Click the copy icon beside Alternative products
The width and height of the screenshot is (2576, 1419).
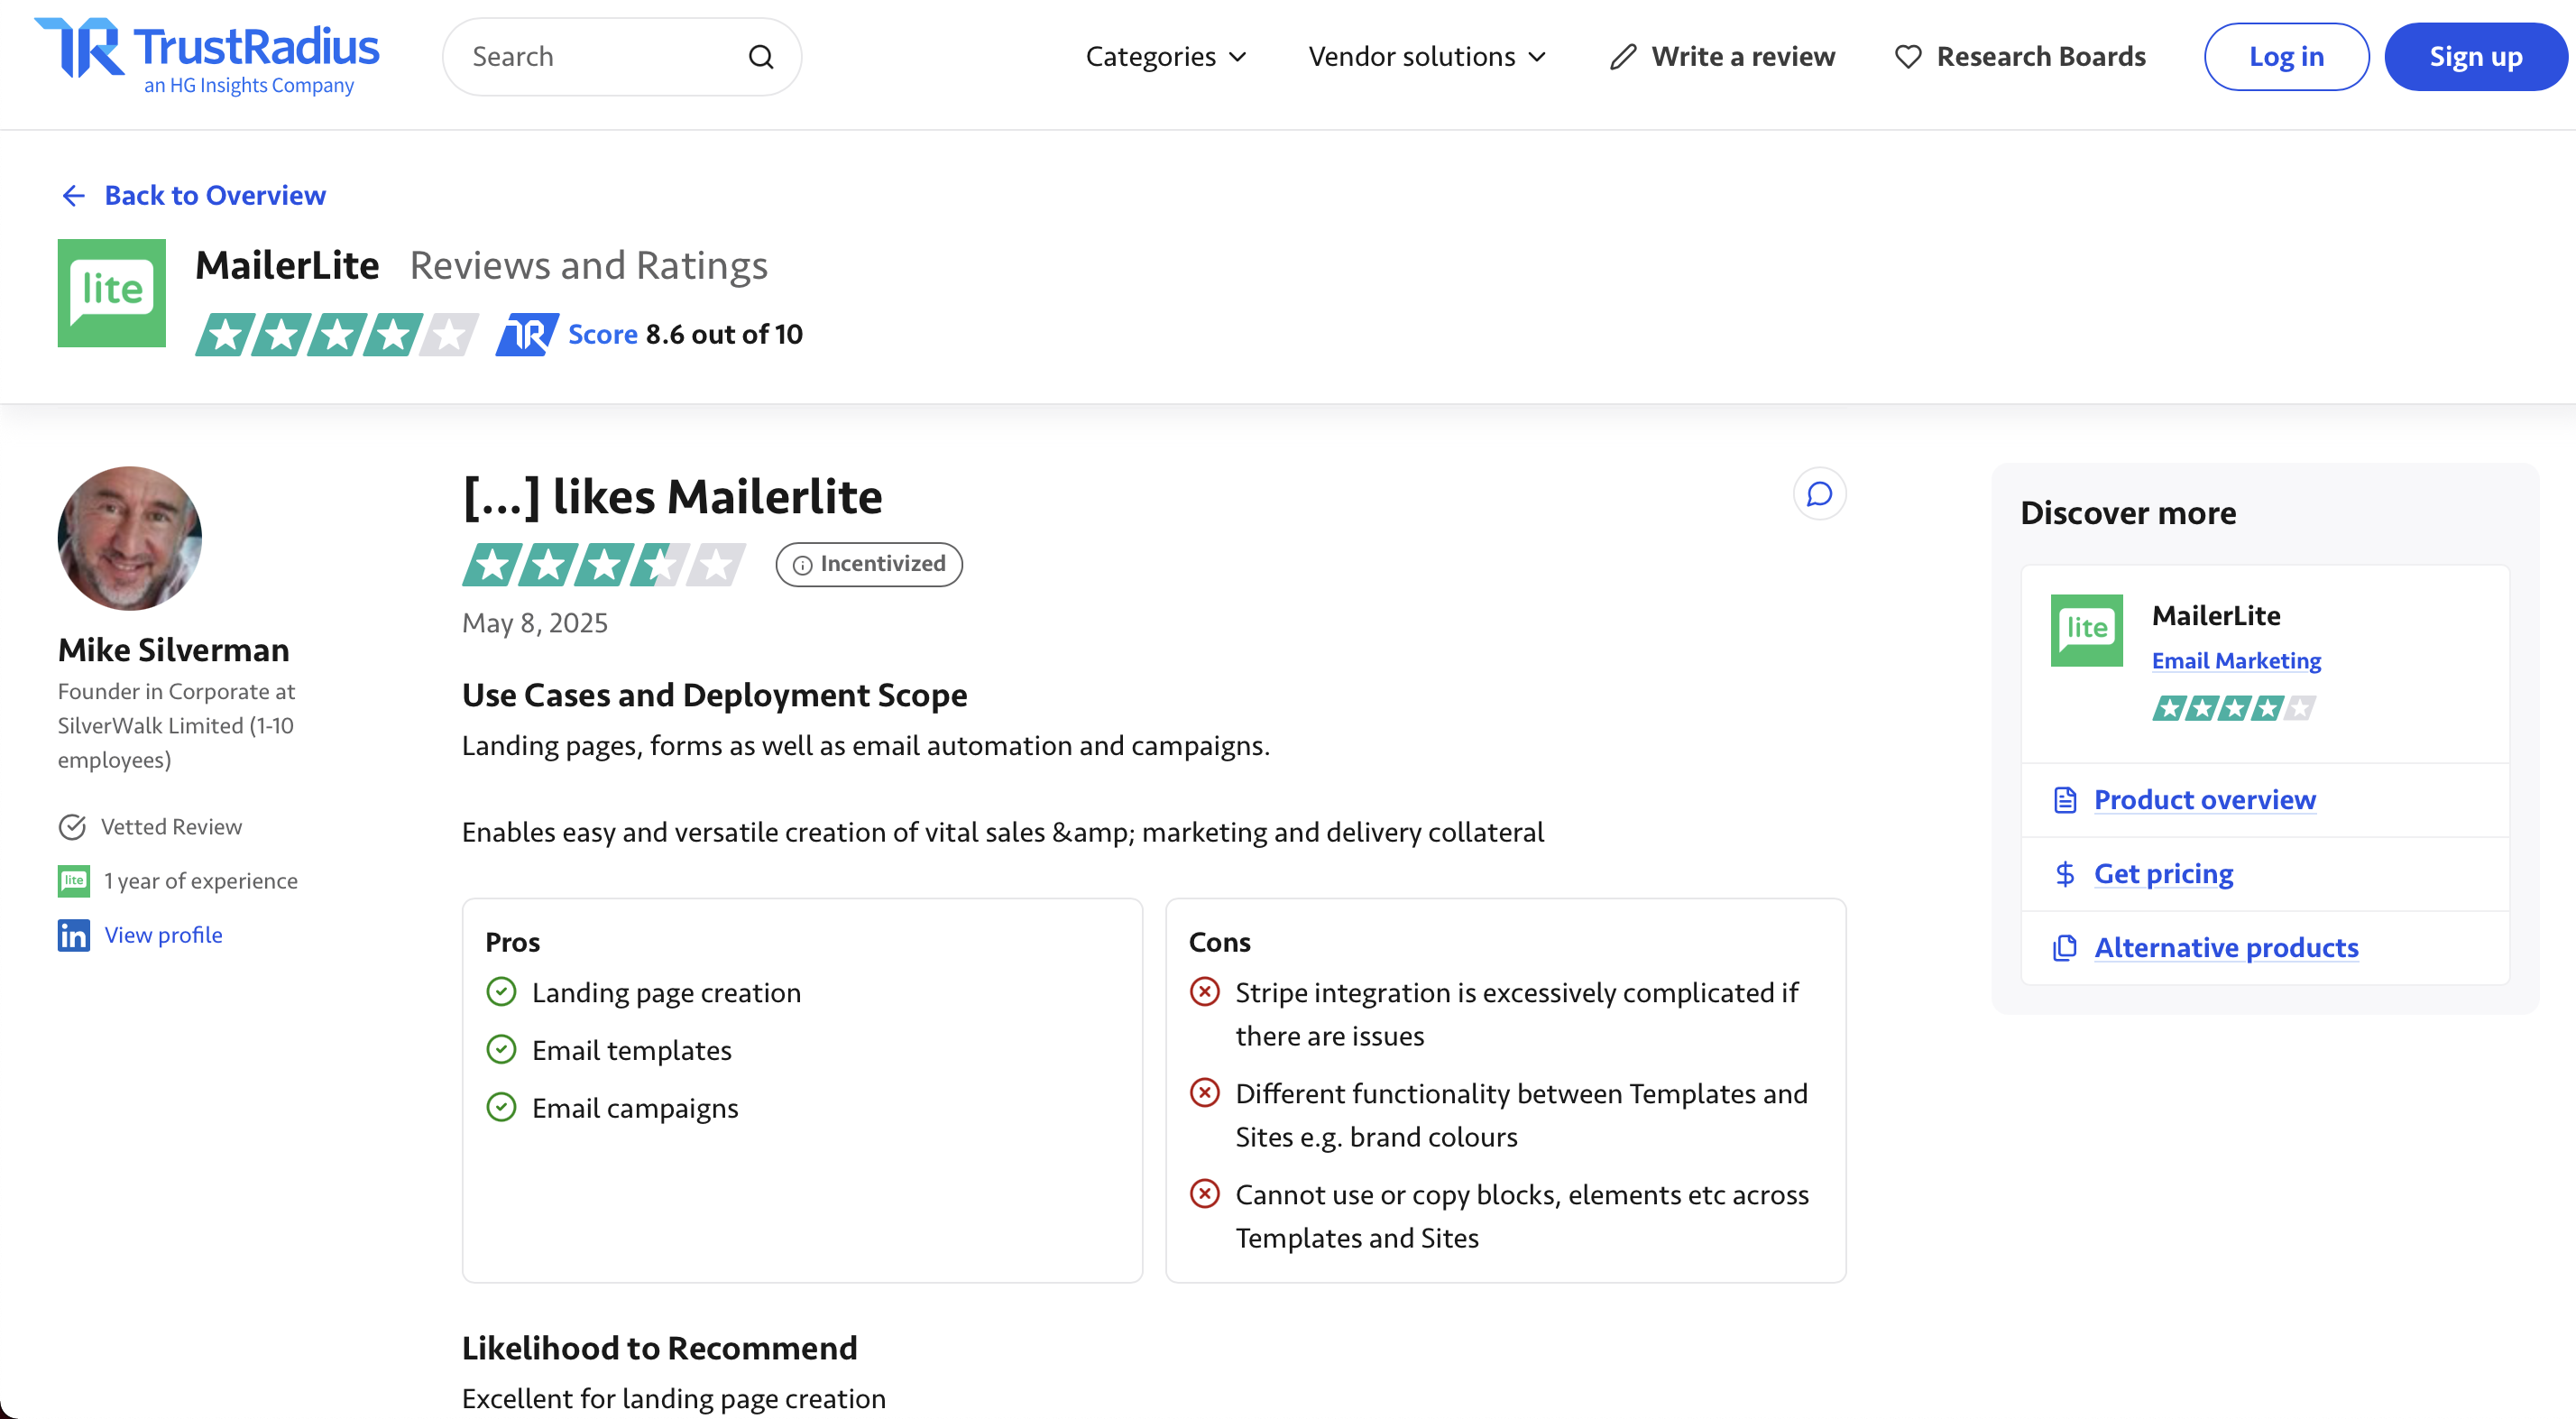[2065, 948]
